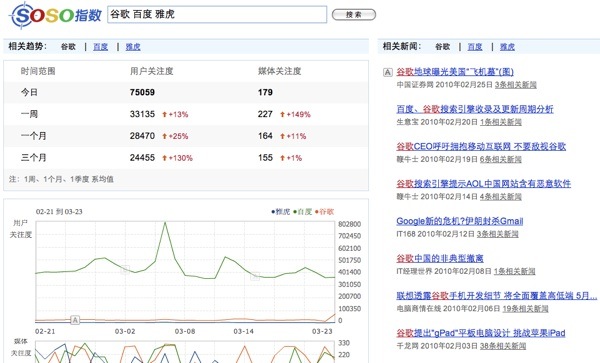600x363 pixels.
Task: Open news 谷歌提出"gPad"平板电脑设计
Action: click(481, 333)
